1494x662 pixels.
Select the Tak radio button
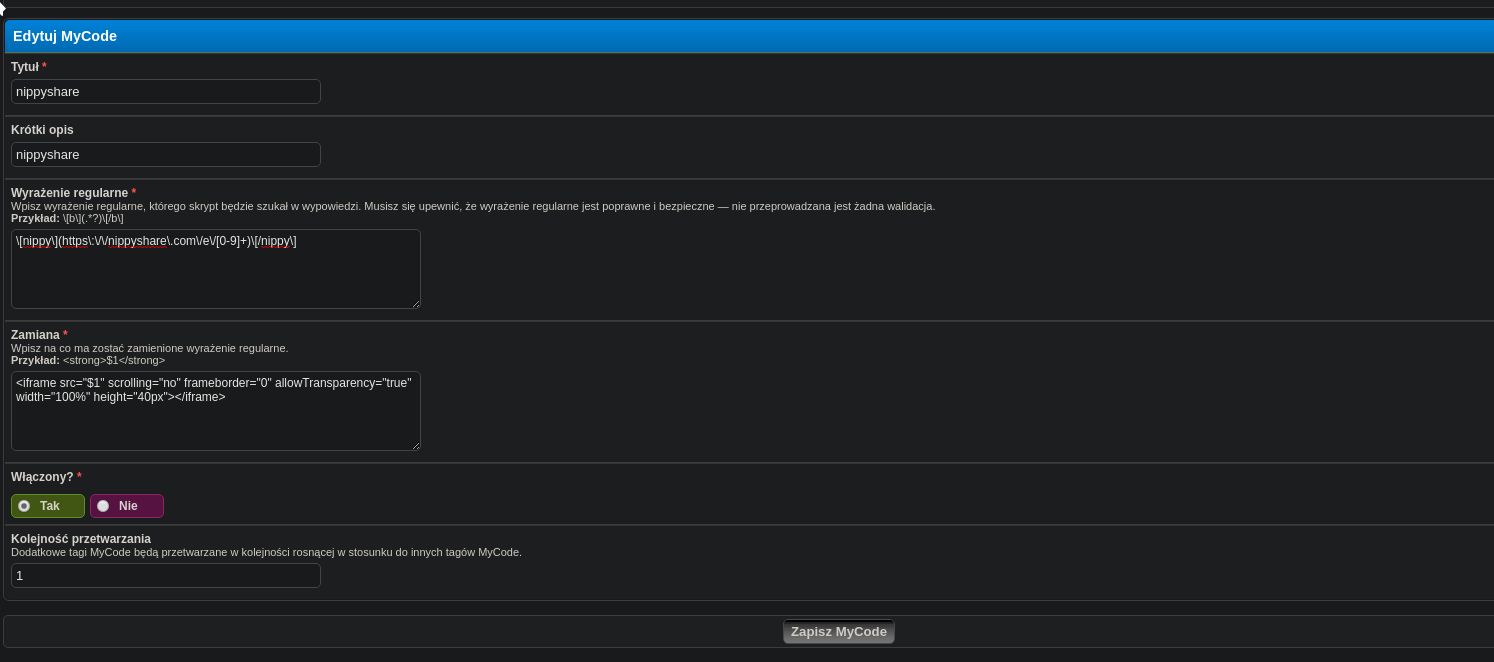pos(24,506)
